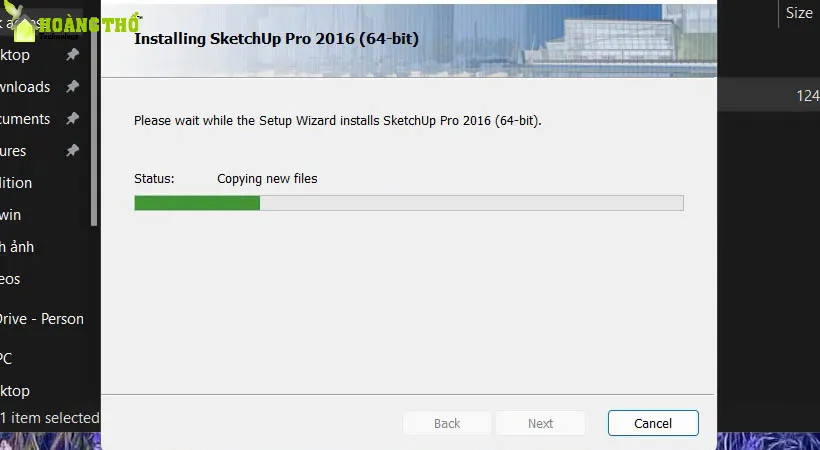820x450 pixels.
Task: Open the Videos folder in sidebar
Action: 12,279
